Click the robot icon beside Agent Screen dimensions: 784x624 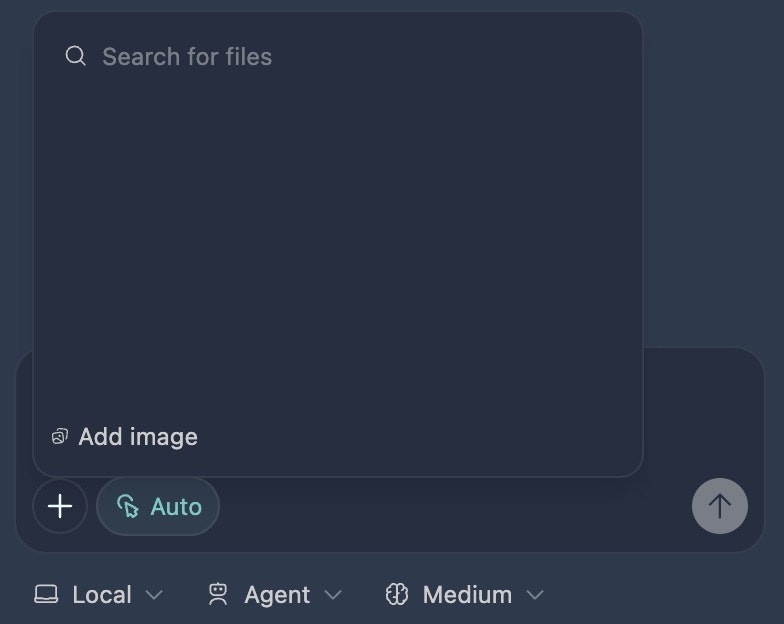218,594
